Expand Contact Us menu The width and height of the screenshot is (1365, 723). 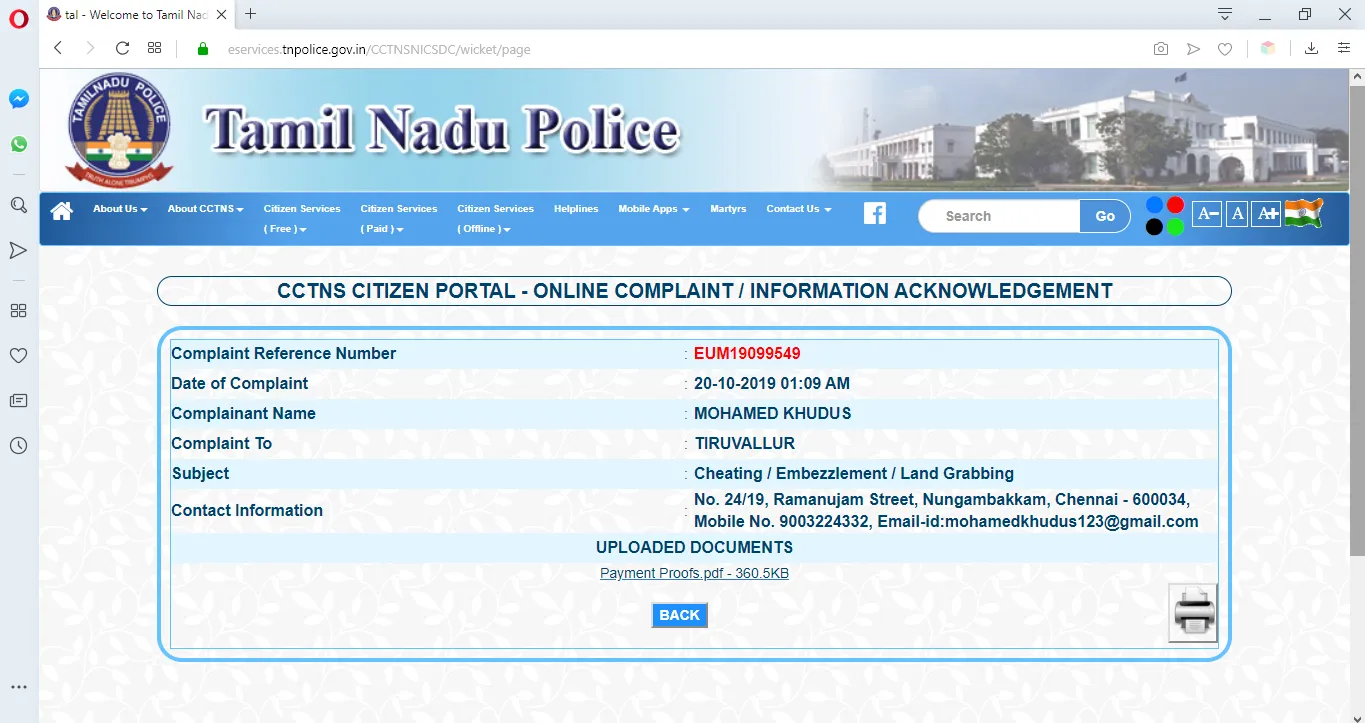(799, 209)
